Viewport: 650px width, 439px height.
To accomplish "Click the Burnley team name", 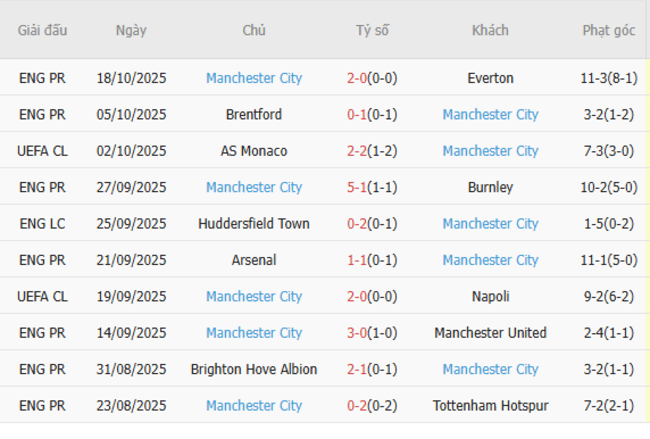I will coord(490,187).
